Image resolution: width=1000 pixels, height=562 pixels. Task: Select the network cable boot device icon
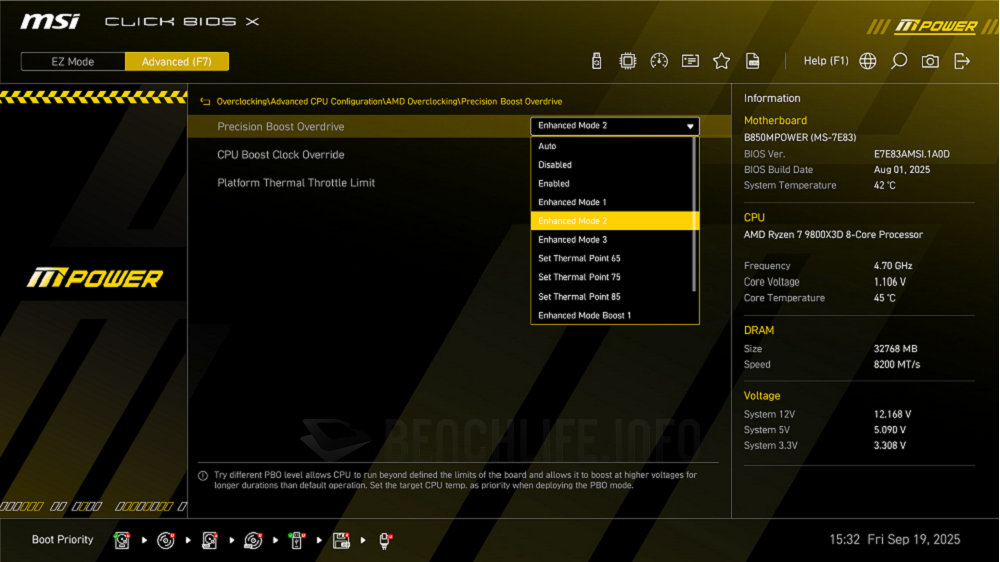click(x=385, y=540)
